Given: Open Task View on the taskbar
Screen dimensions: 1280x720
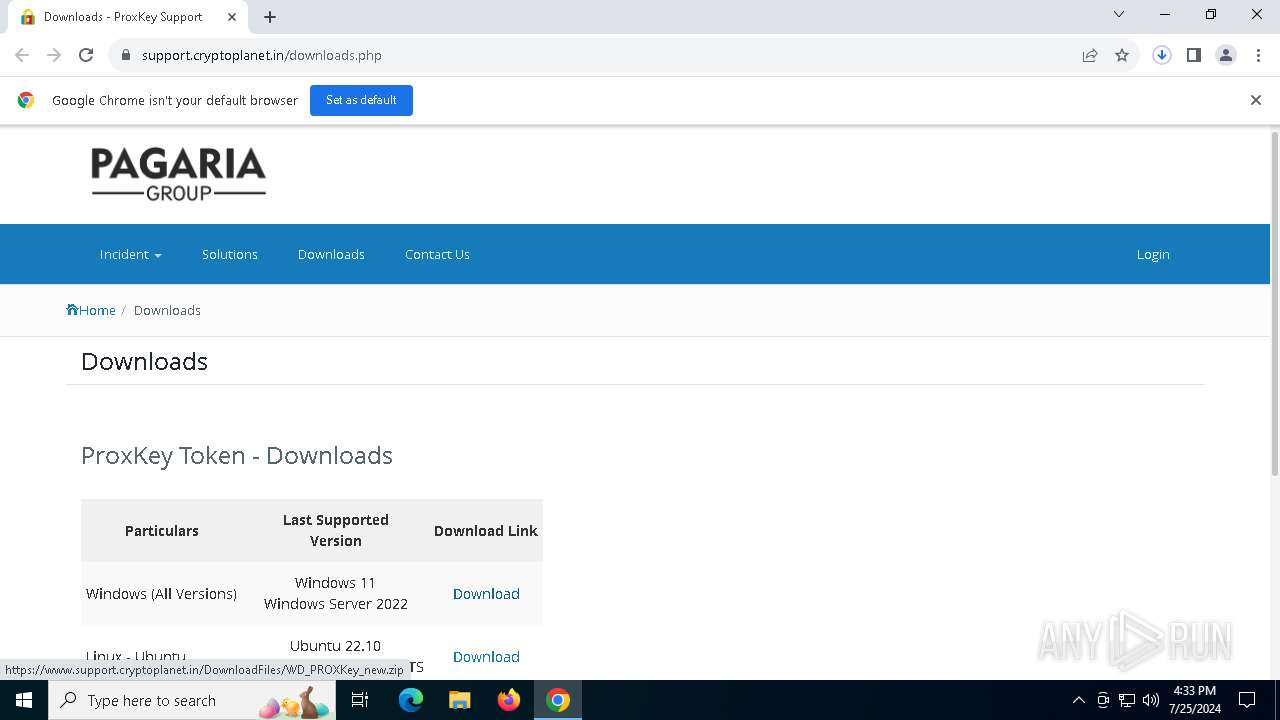Looking at the screenshot, I should [x=361, y=700].
